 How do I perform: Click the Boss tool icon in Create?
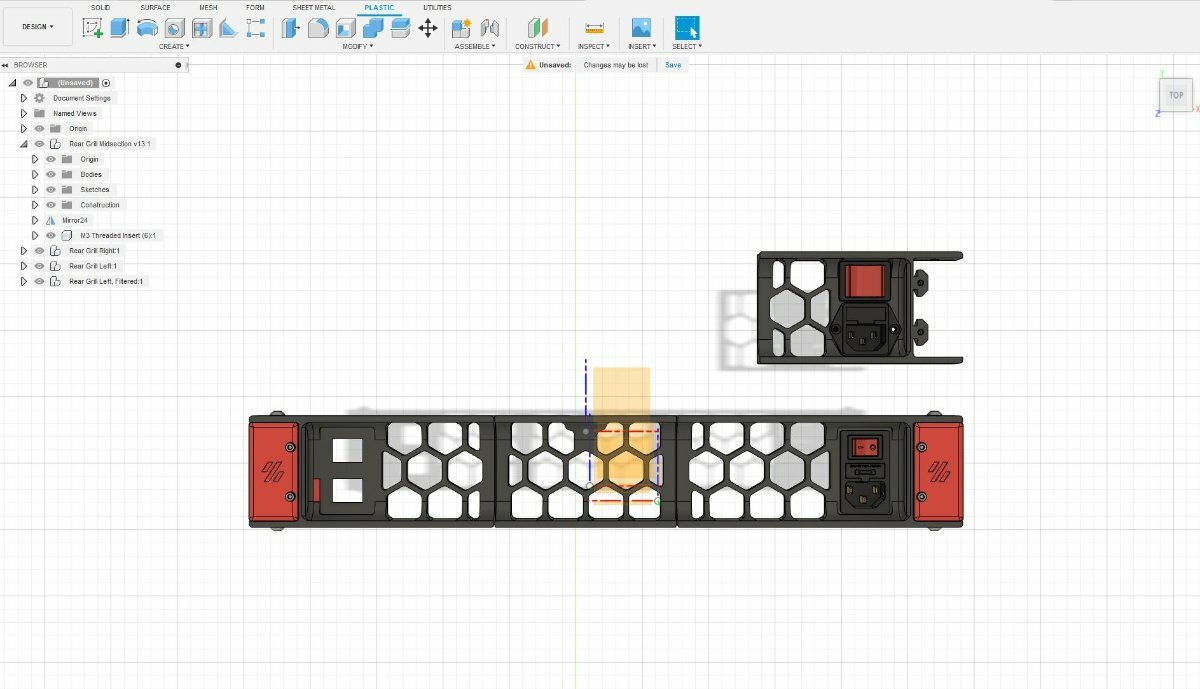pos(174,28)
